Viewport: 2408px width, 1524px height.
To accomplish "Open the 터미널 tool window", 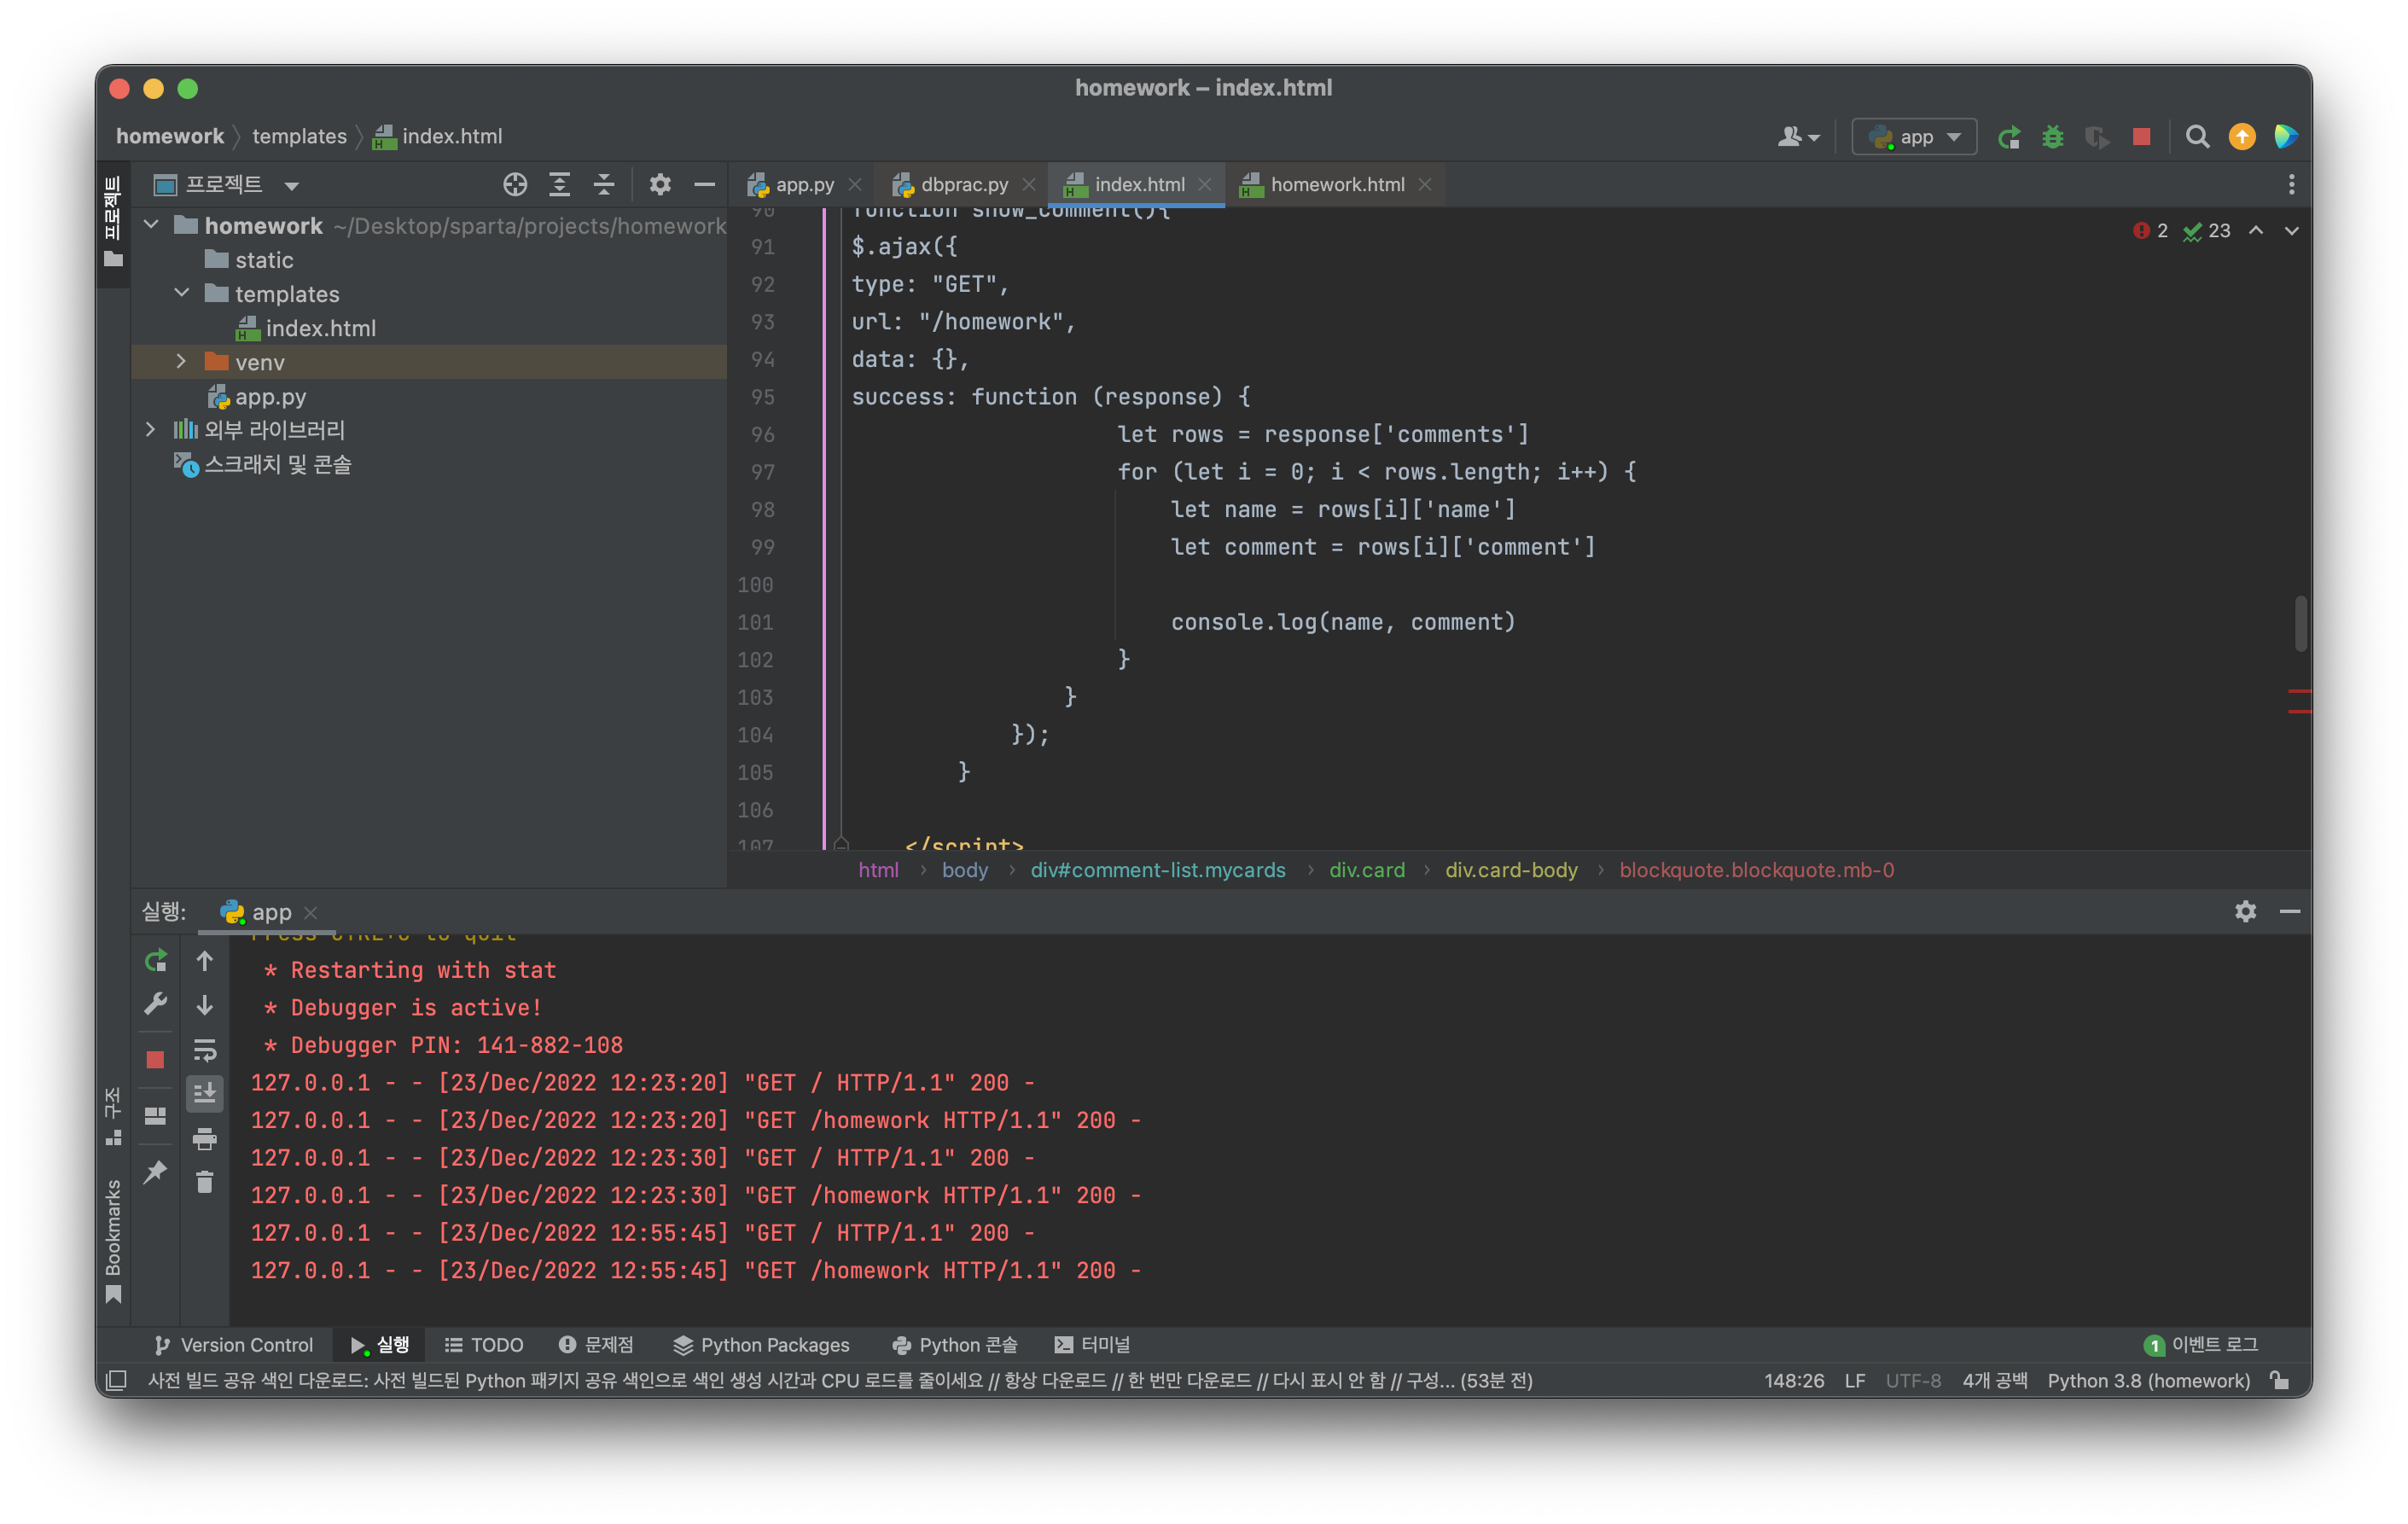I will coord(1093,1345).
